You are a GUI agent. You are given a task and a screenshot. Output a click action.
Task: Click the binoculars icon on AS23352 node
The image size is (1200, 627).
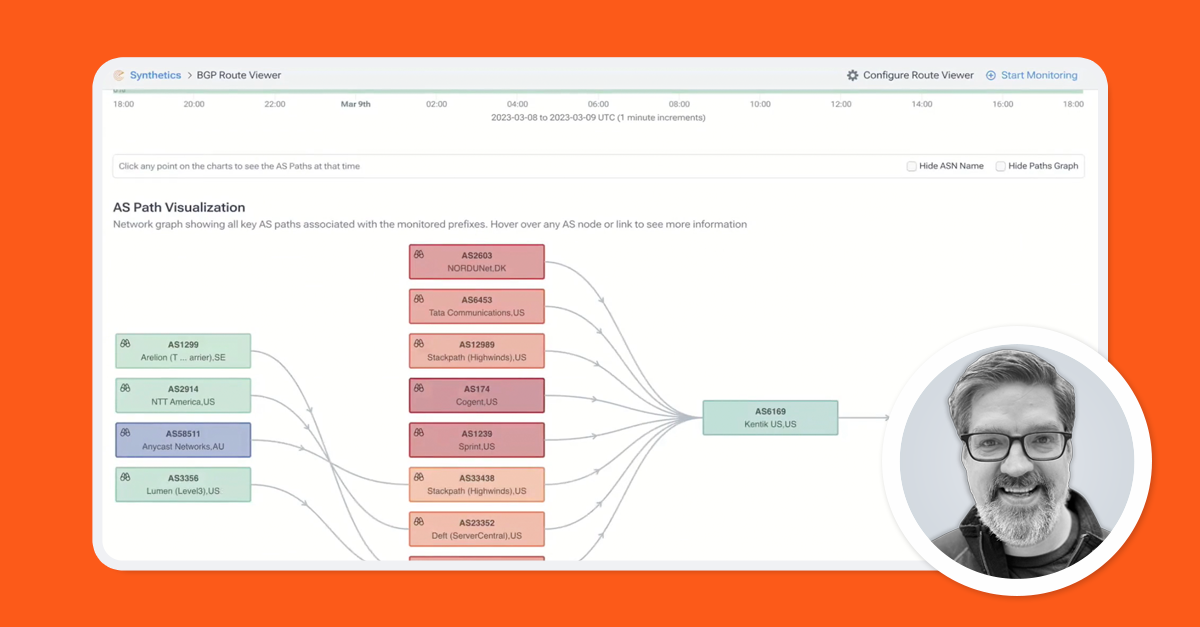[419, 521]
